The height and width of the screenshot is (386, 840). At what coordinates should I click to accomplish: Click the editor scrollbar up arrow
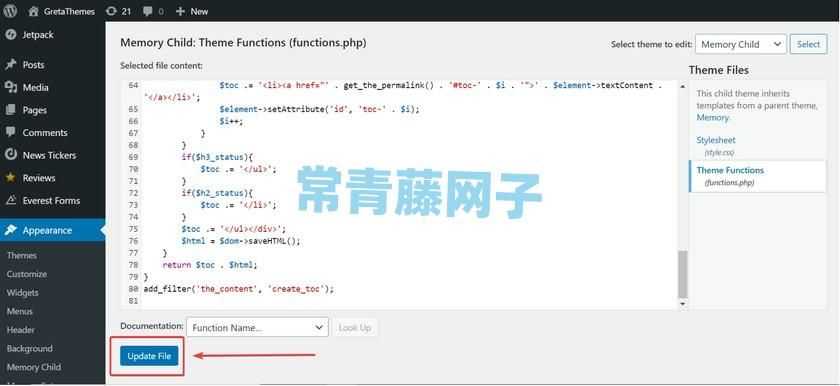[x=682, y=85]
